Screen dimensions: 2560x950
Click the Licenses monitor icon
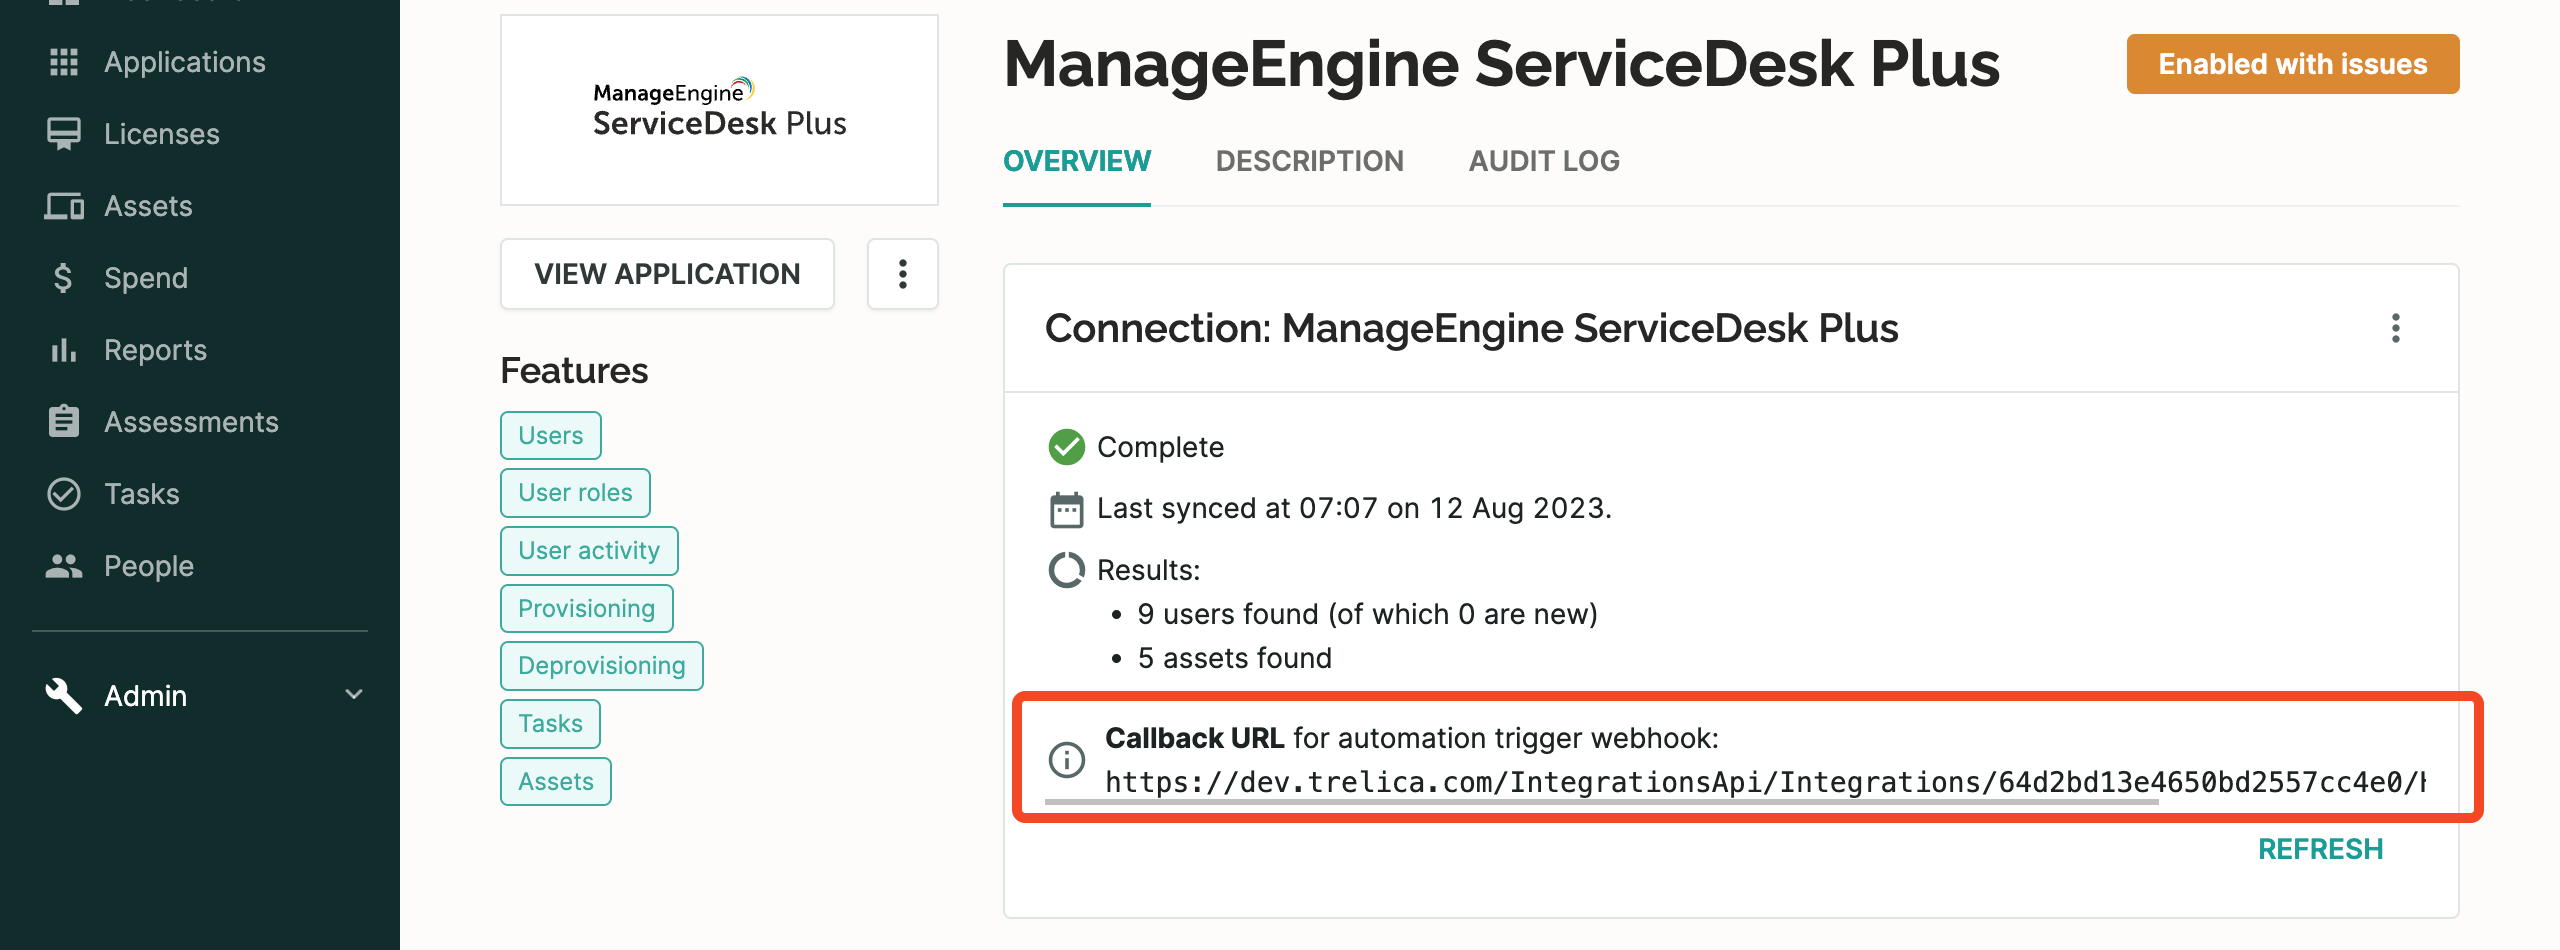coord(64,134)
